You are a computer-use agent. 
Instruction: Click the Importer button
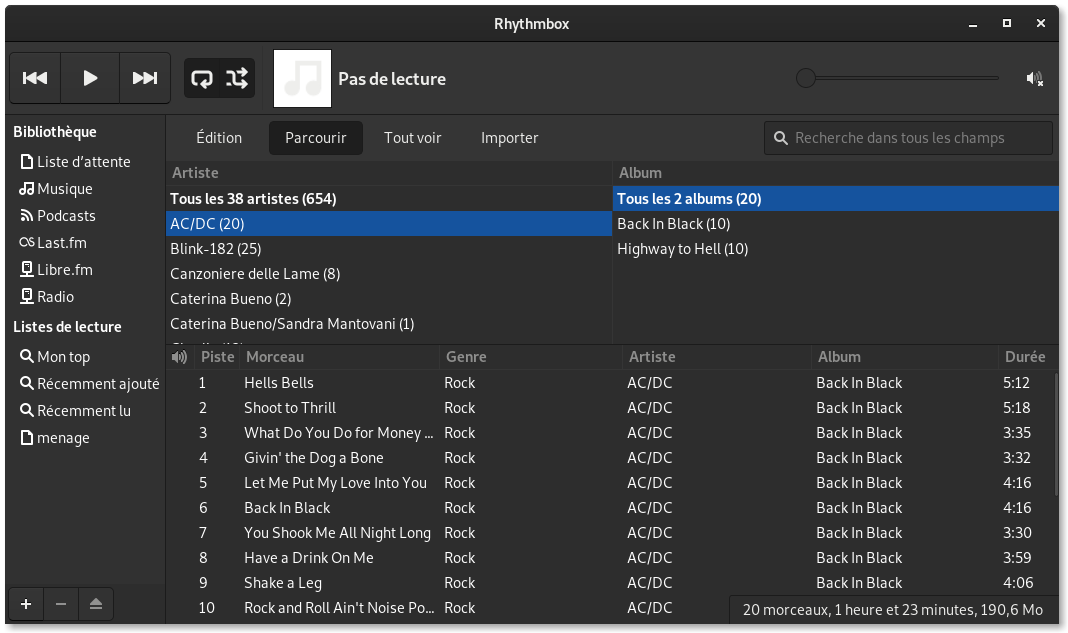click(509, 137)
